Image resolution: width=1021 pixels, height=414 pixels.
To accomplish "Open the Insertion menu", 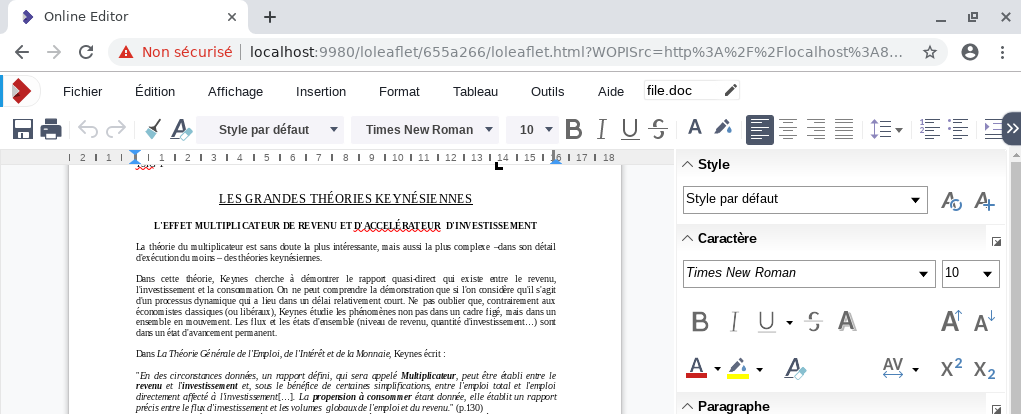I will point(321,91).
